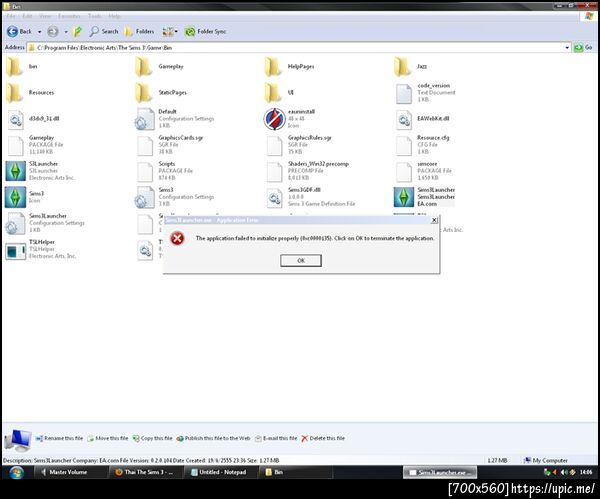This screenshot has width=600, height=499.
Task: Click OK in the Application Error dialog
Action: [x=301, y=260]
